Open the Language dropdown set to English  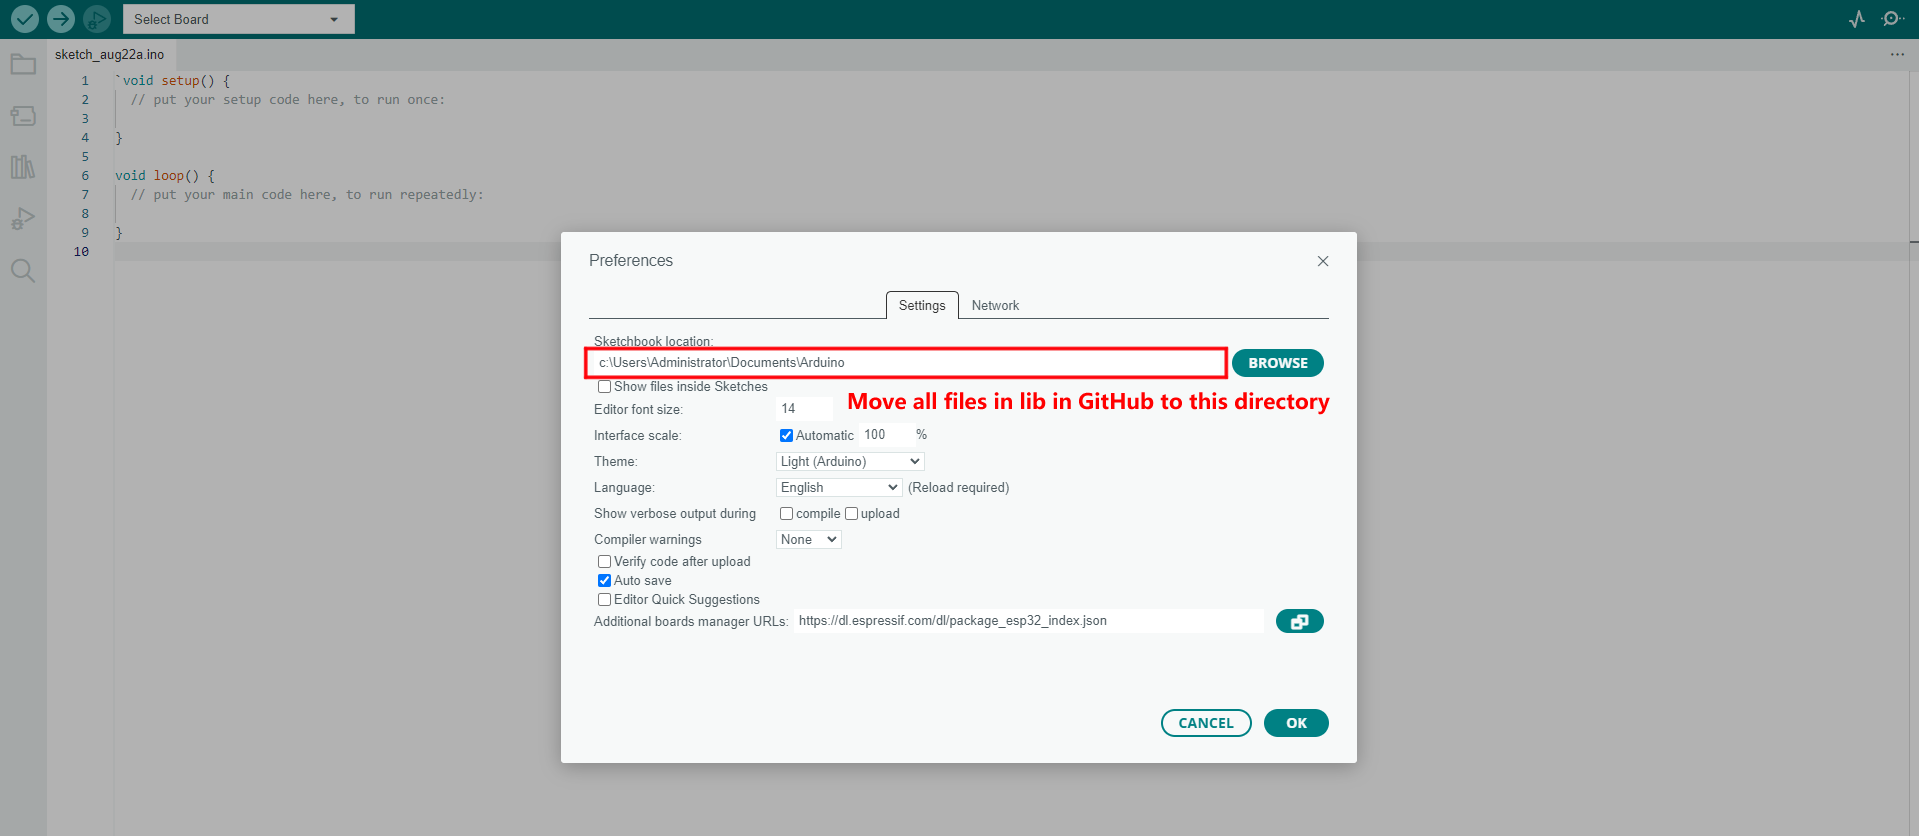pyautogui.click(x=839, y=488)
